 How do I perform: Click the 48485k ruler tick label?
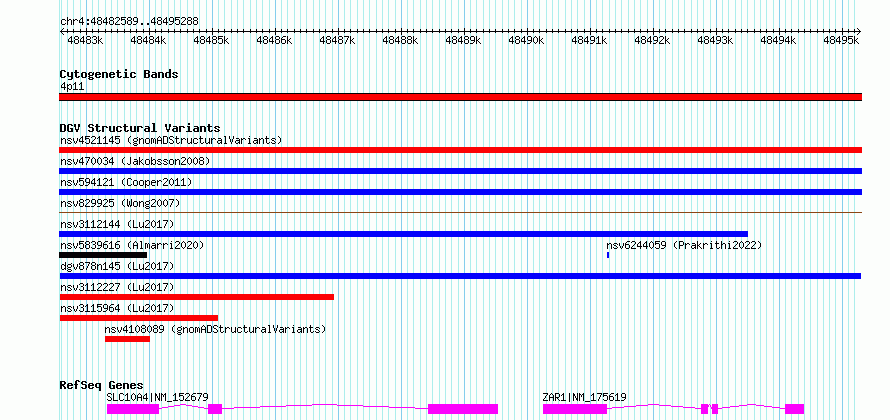tap(211, 40)
